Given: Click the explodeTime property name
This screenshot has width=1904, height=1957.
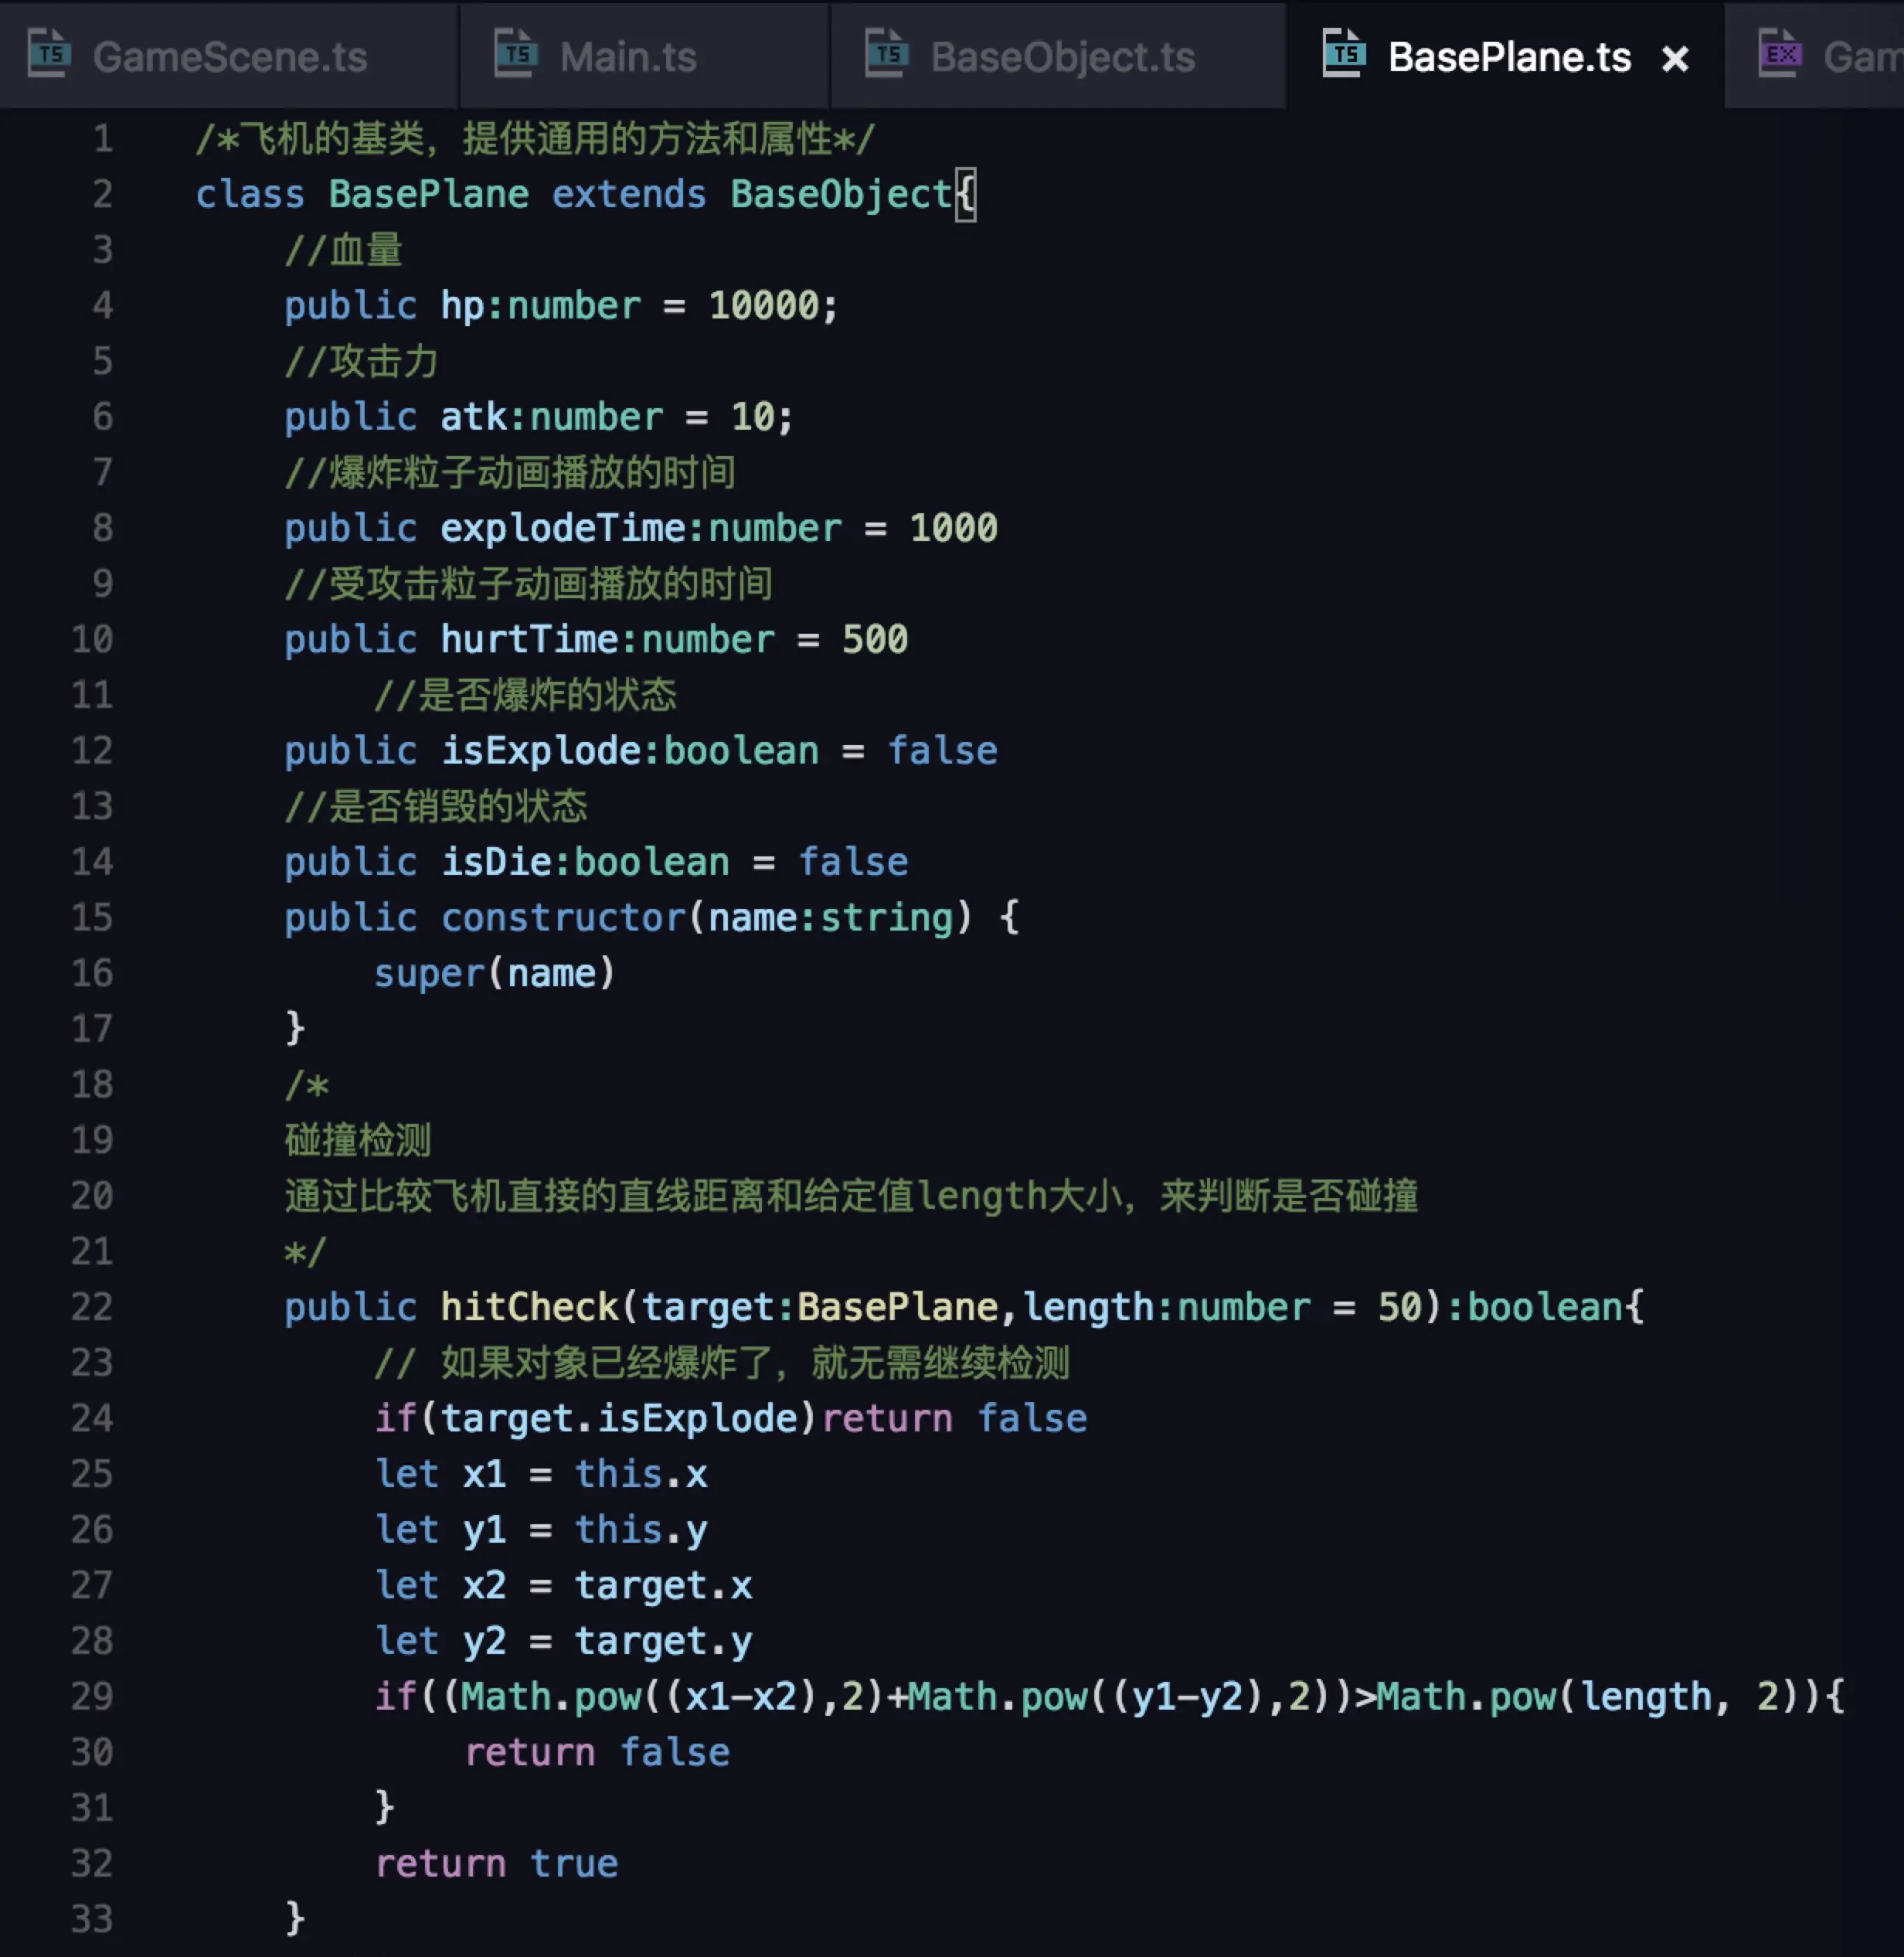Looking at the screenshot, I should pos(562,528).
